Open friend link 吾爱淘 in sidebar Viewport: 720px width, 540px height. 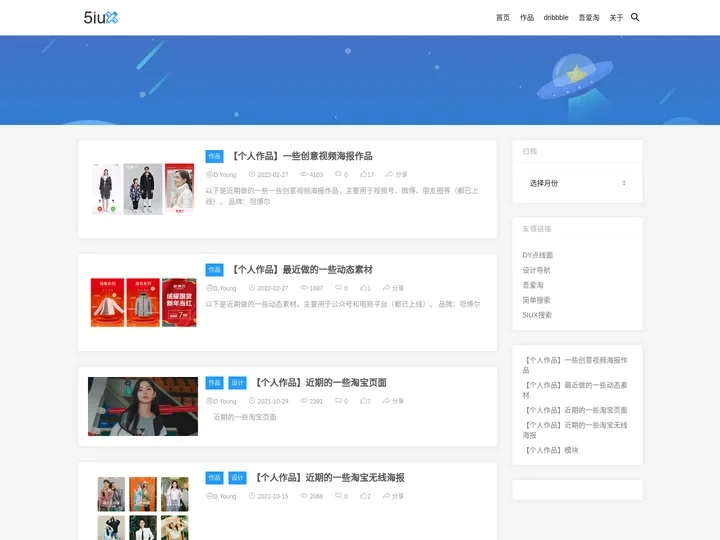point(533,285)
